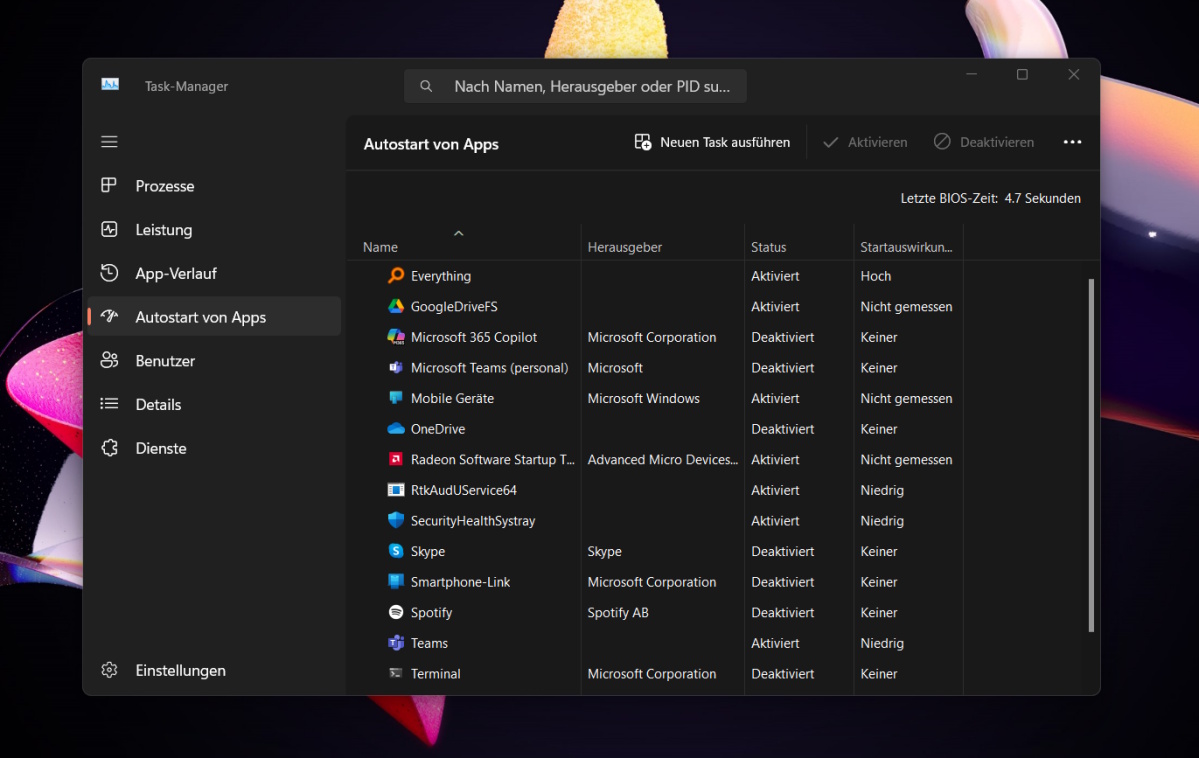Screen dimensions: 1199x758
Task: Sort list by Name column header
Action: pos(381,247)
